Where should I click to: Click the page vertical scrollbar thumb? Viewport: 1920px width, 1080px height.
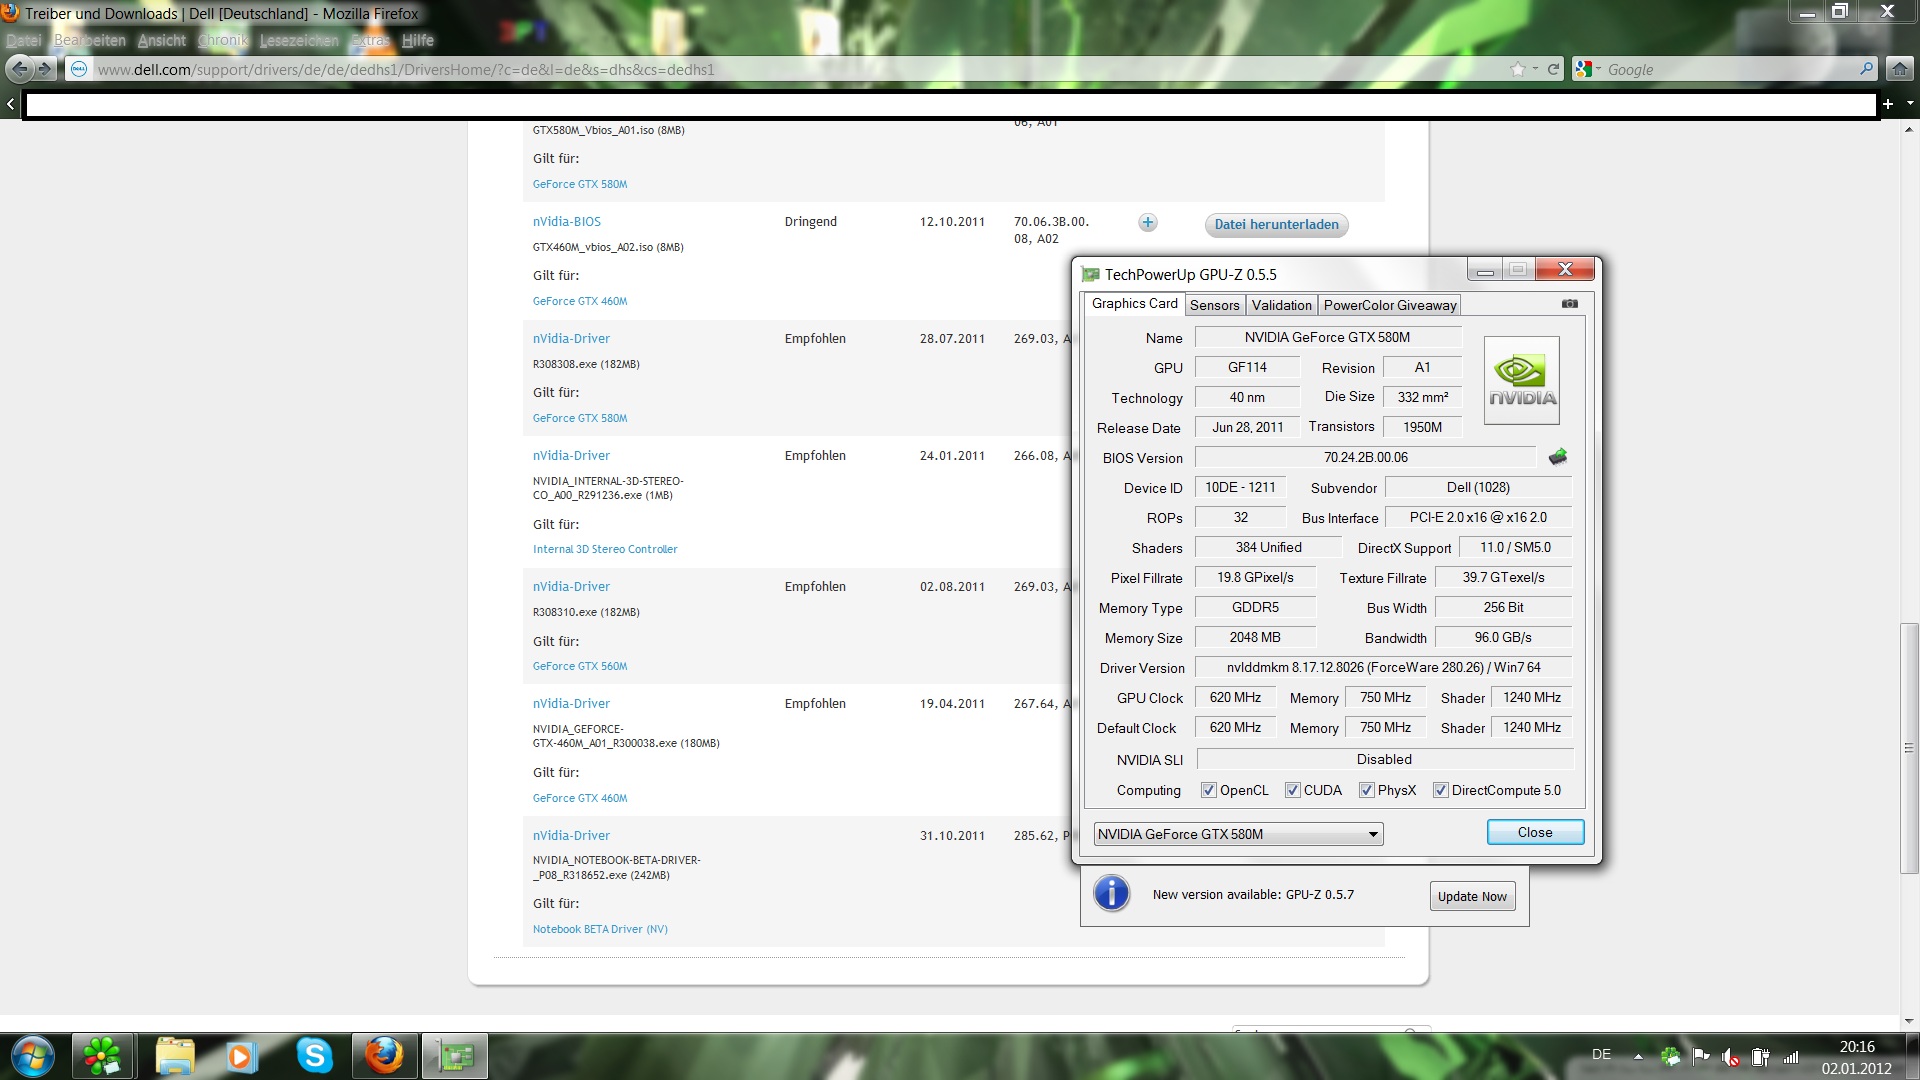tap(1909, 748)
